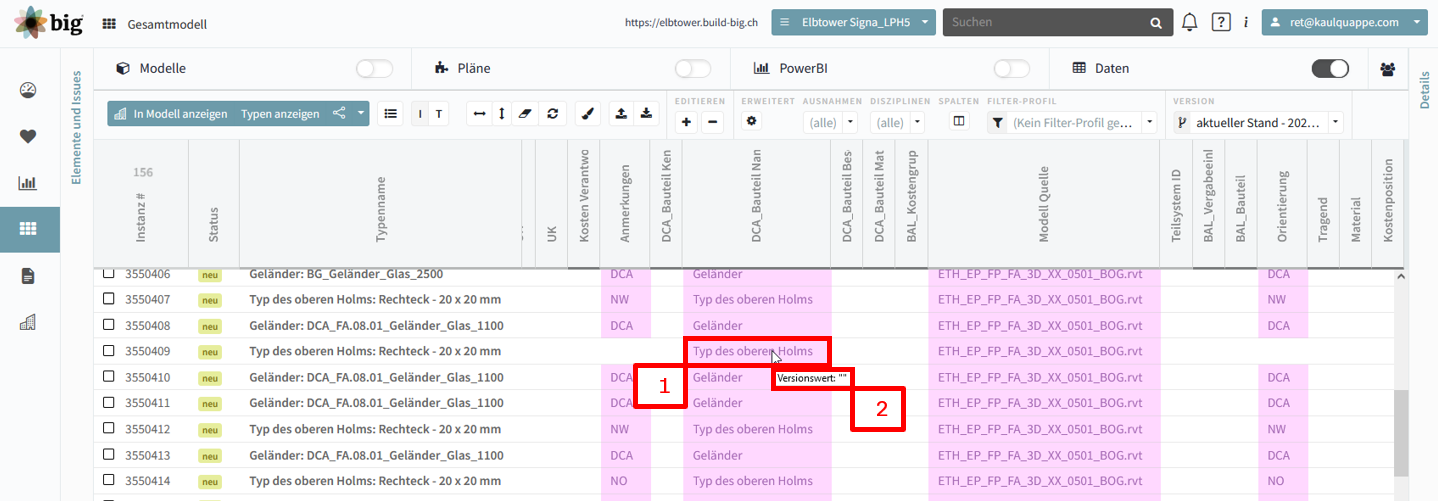Disable the Daten toggle switch
This screenshot has height=501, width=1438.
1330,69
